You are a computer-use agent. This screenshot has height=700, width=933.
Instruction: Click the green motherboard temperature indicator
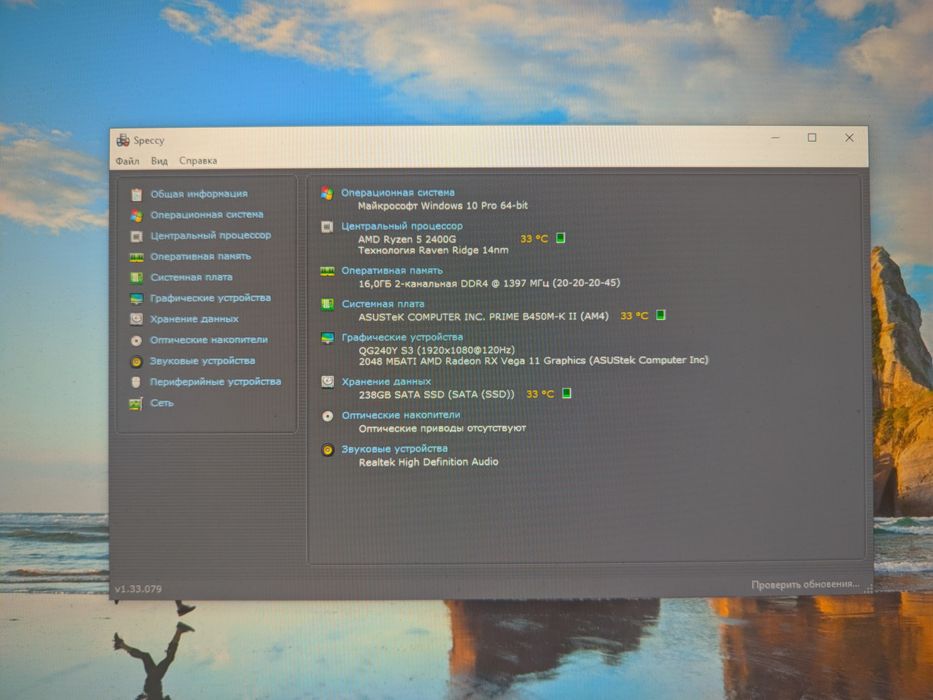click(x=660, y=315)
